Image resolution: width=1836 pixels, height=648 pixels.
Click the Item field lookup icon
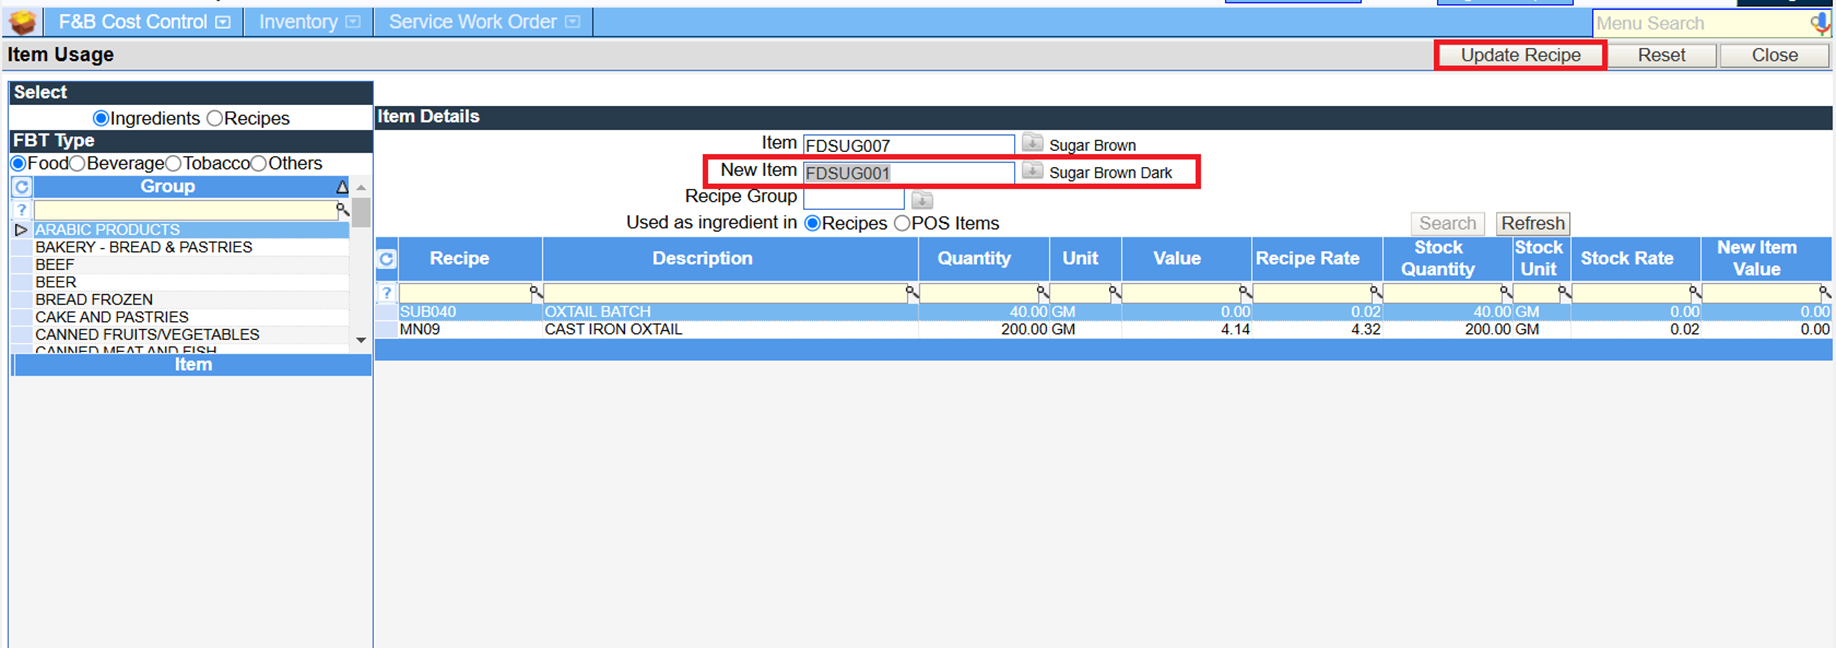(1032, 144)
